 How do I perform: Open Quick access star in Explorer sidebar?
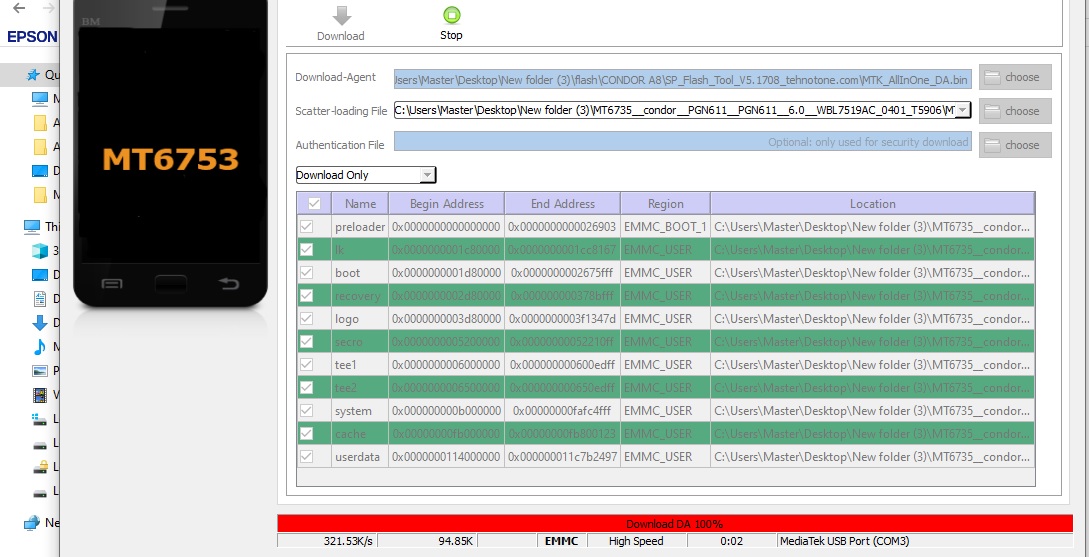[x=32, y=74]
